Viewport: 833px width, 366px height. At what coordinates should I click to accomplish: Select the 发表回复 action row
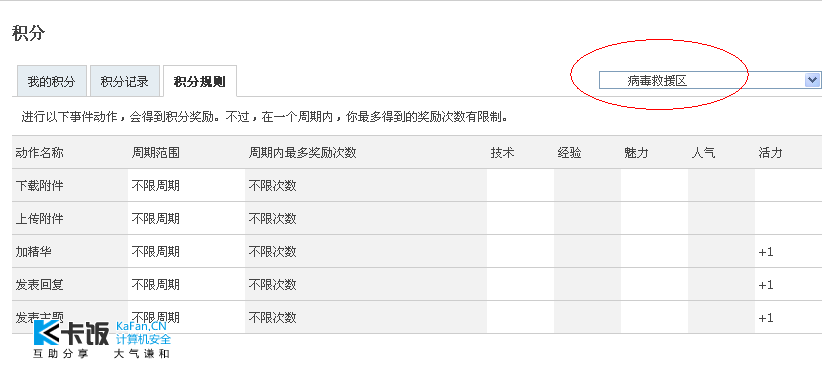pos(417,284)
